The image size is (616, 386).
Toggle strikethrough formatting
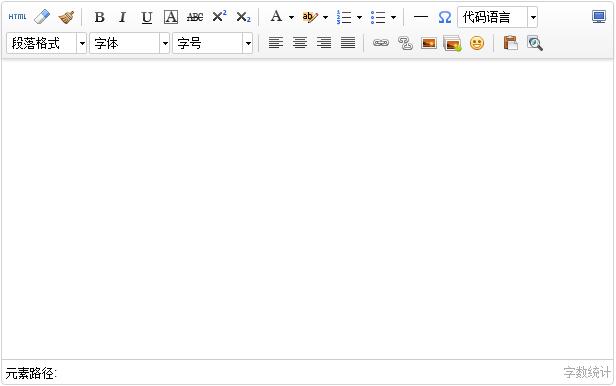click(x=194, y=17)
